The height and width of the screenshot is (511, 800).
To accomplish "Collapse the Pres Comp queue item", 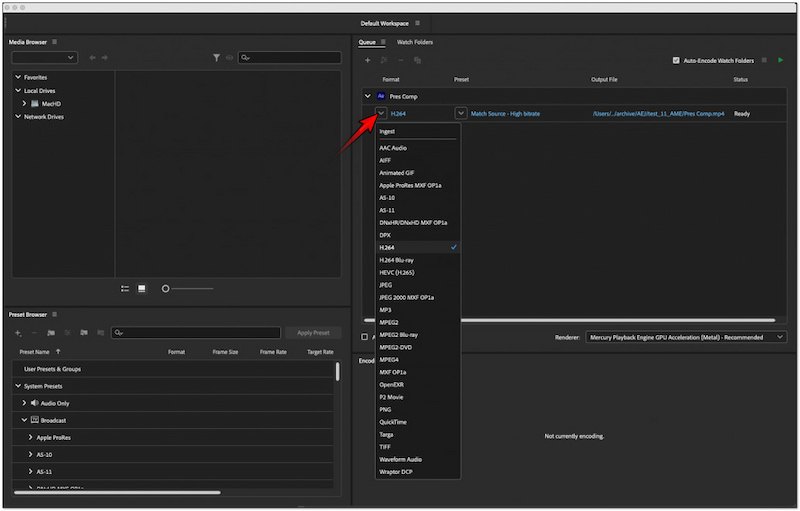I will (x=367, y=96).
